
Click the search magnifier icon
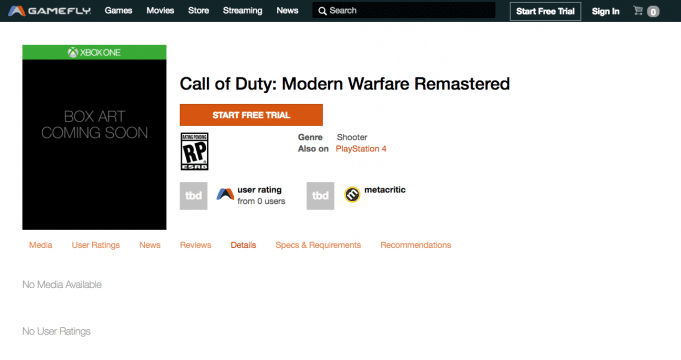point(322,11)
